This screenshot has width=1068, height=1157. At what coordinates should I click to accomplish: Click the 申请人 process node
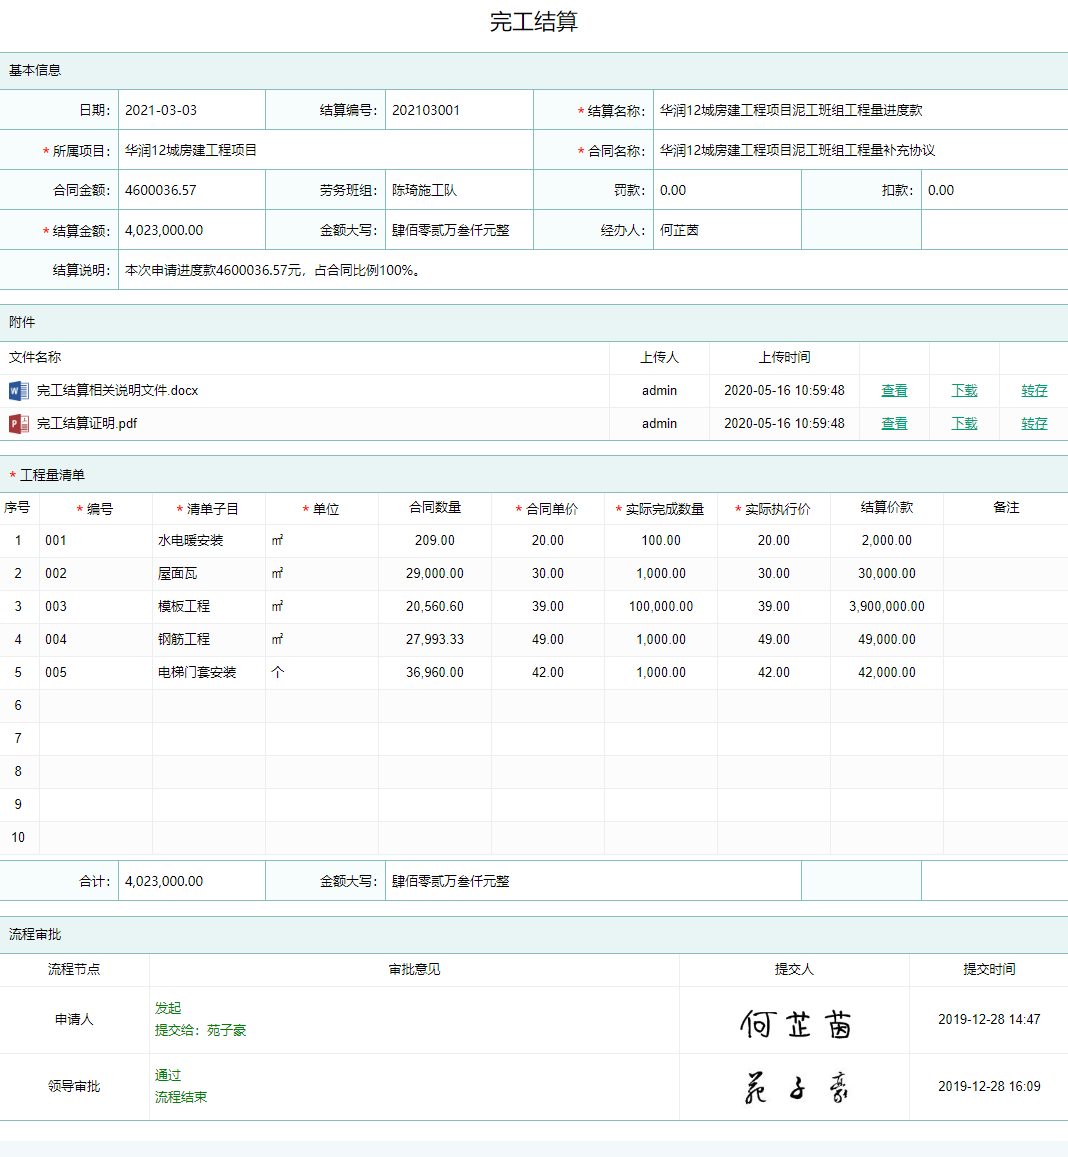[74, 1019]
